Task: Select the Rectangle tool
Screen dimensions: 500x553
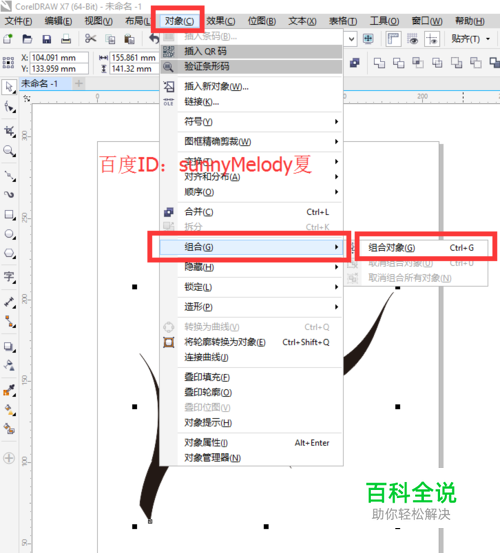Action: tap(9, 214)
